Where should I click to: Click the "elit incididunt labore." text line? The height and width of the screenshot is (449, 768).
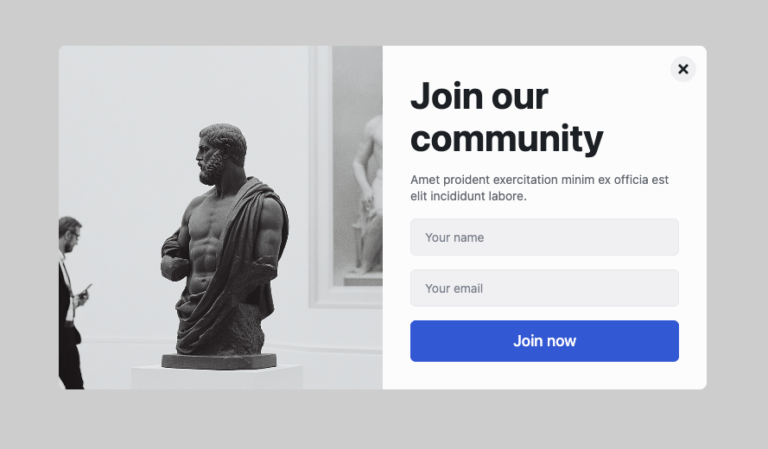point(468,196)
